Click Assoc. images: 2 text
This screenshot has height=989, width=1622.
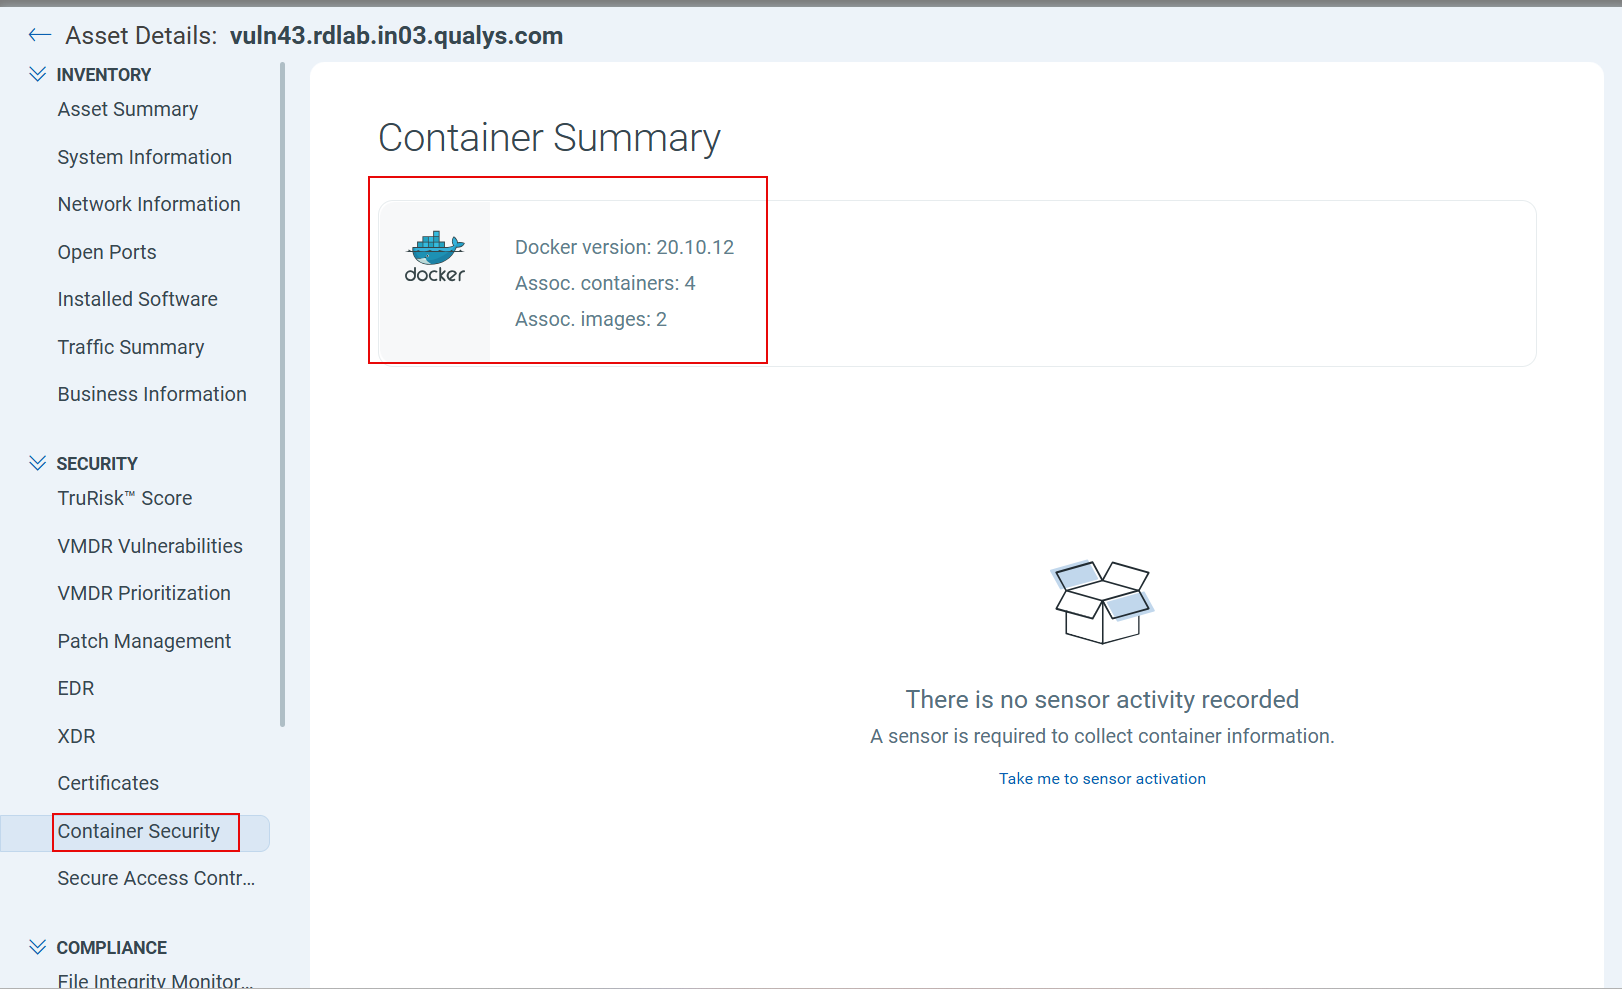[x=591, y=319]
